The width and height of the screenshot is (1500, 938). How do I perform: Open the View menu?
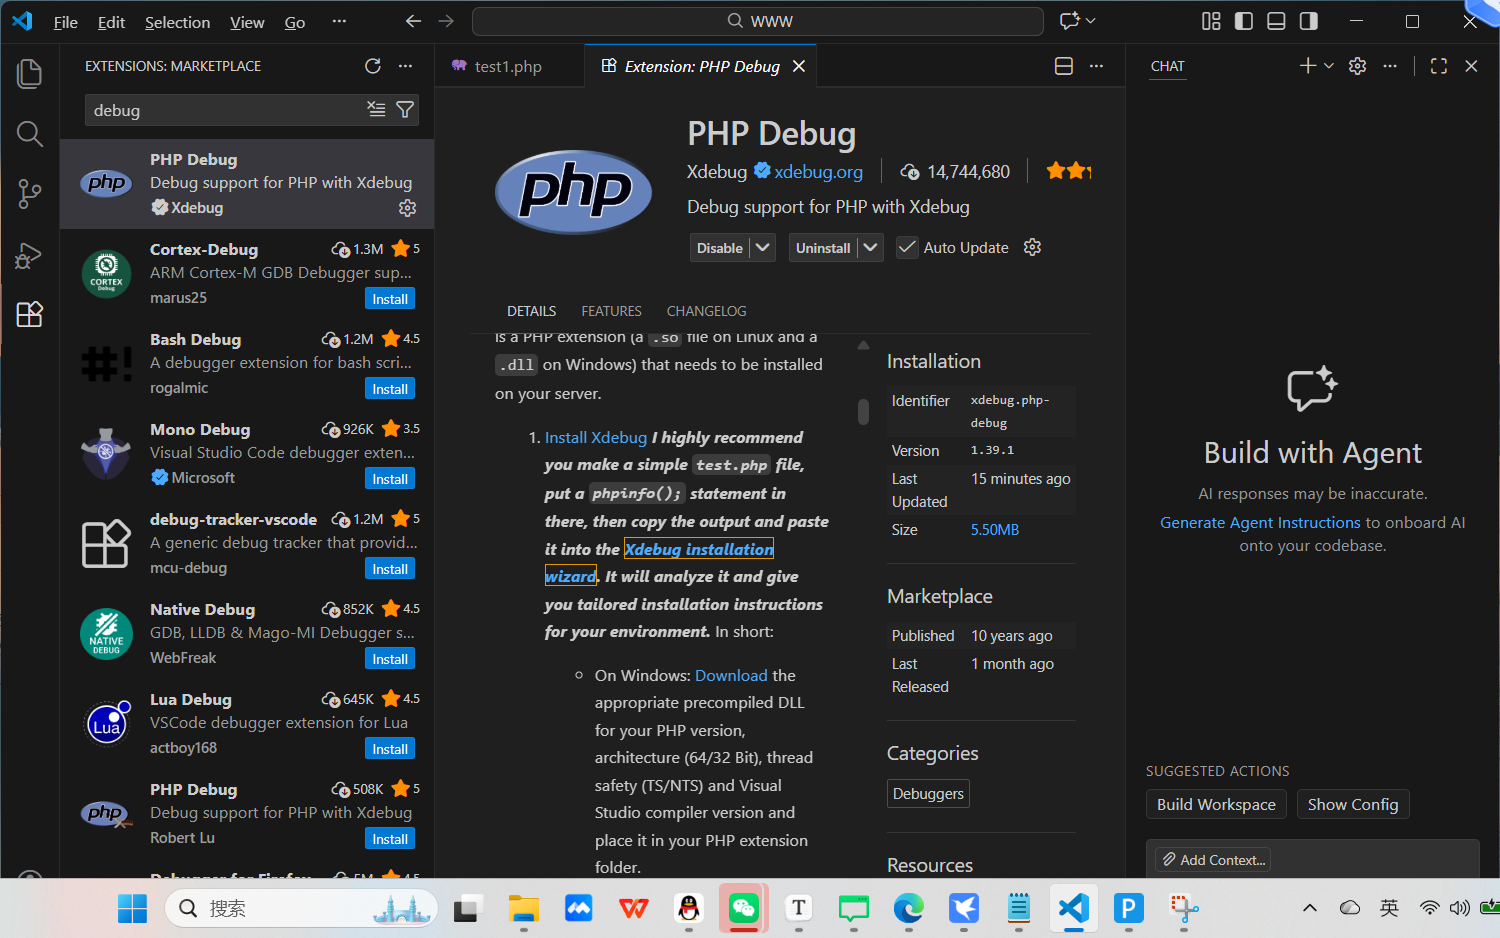coord(247,22)
